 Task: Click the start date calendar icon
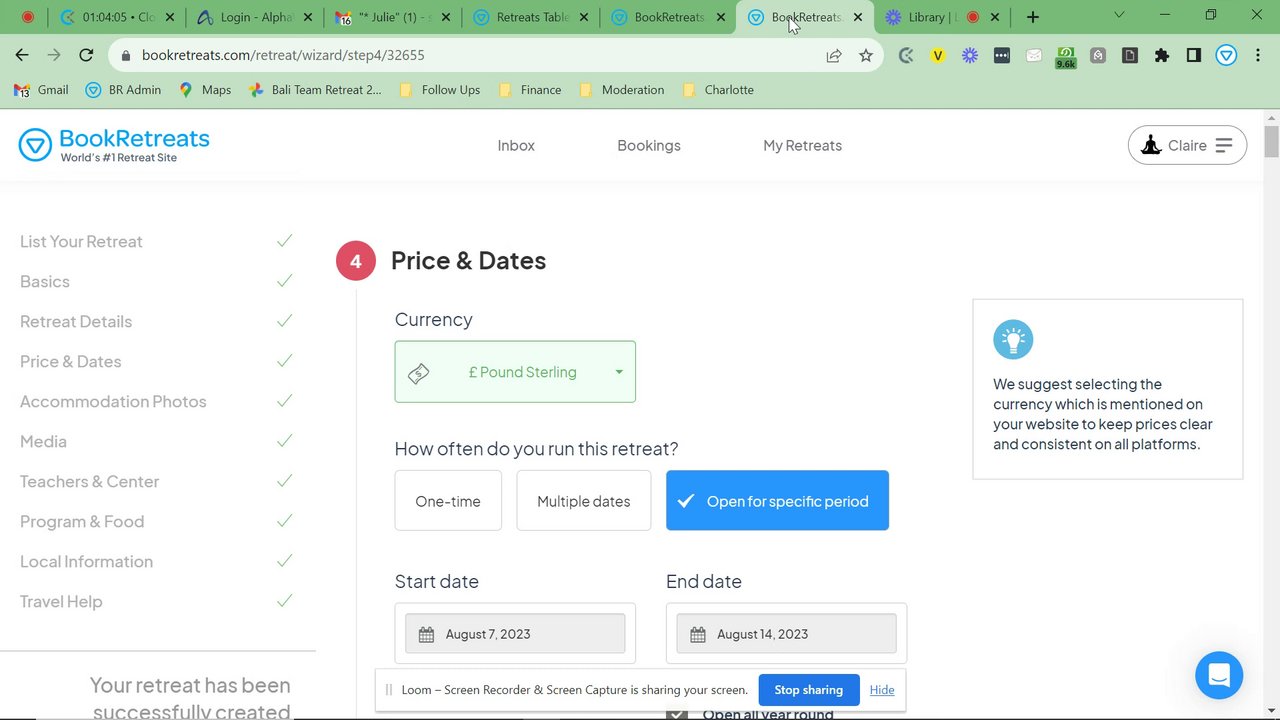pos(426,634)
